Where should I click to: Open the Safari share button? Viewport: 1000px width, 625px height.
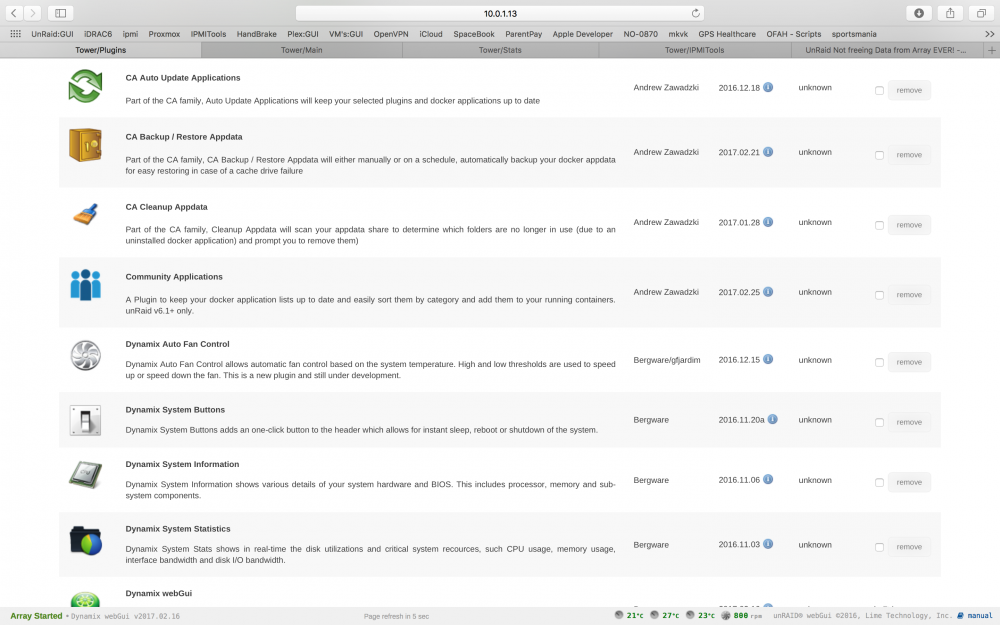(x=950, y=13)
